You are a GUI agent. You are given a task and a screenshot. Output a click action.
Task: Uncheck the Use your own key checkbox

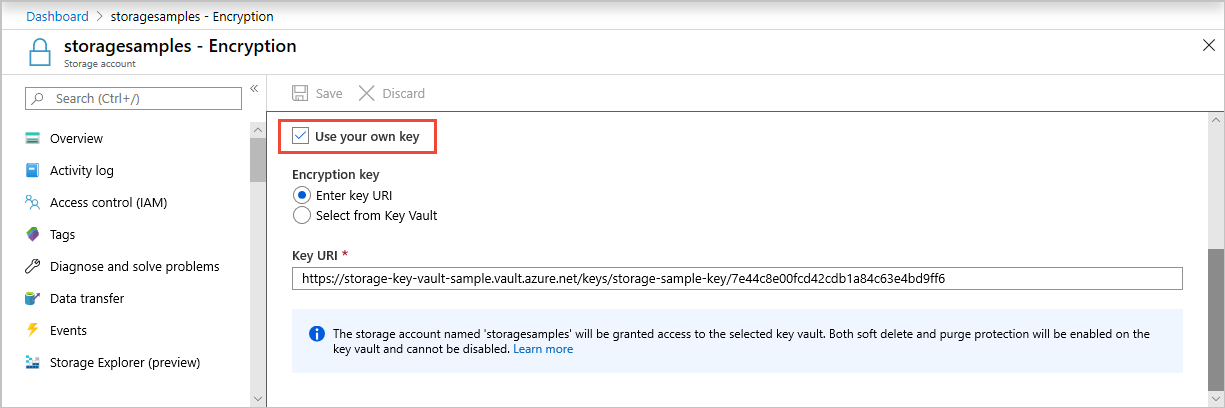pos(301,136)
